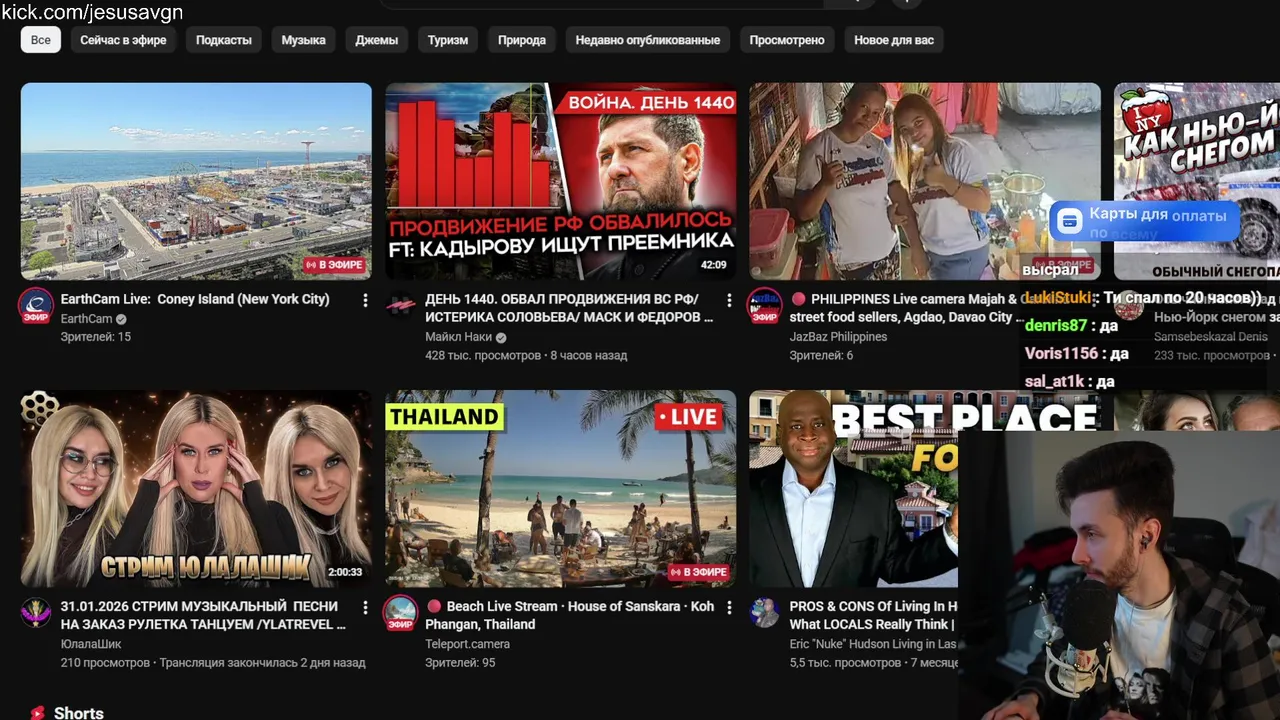Screen dimensions: 1280x720
Task: Select the "Туризм" filter chip
Action: click(448, 40)
